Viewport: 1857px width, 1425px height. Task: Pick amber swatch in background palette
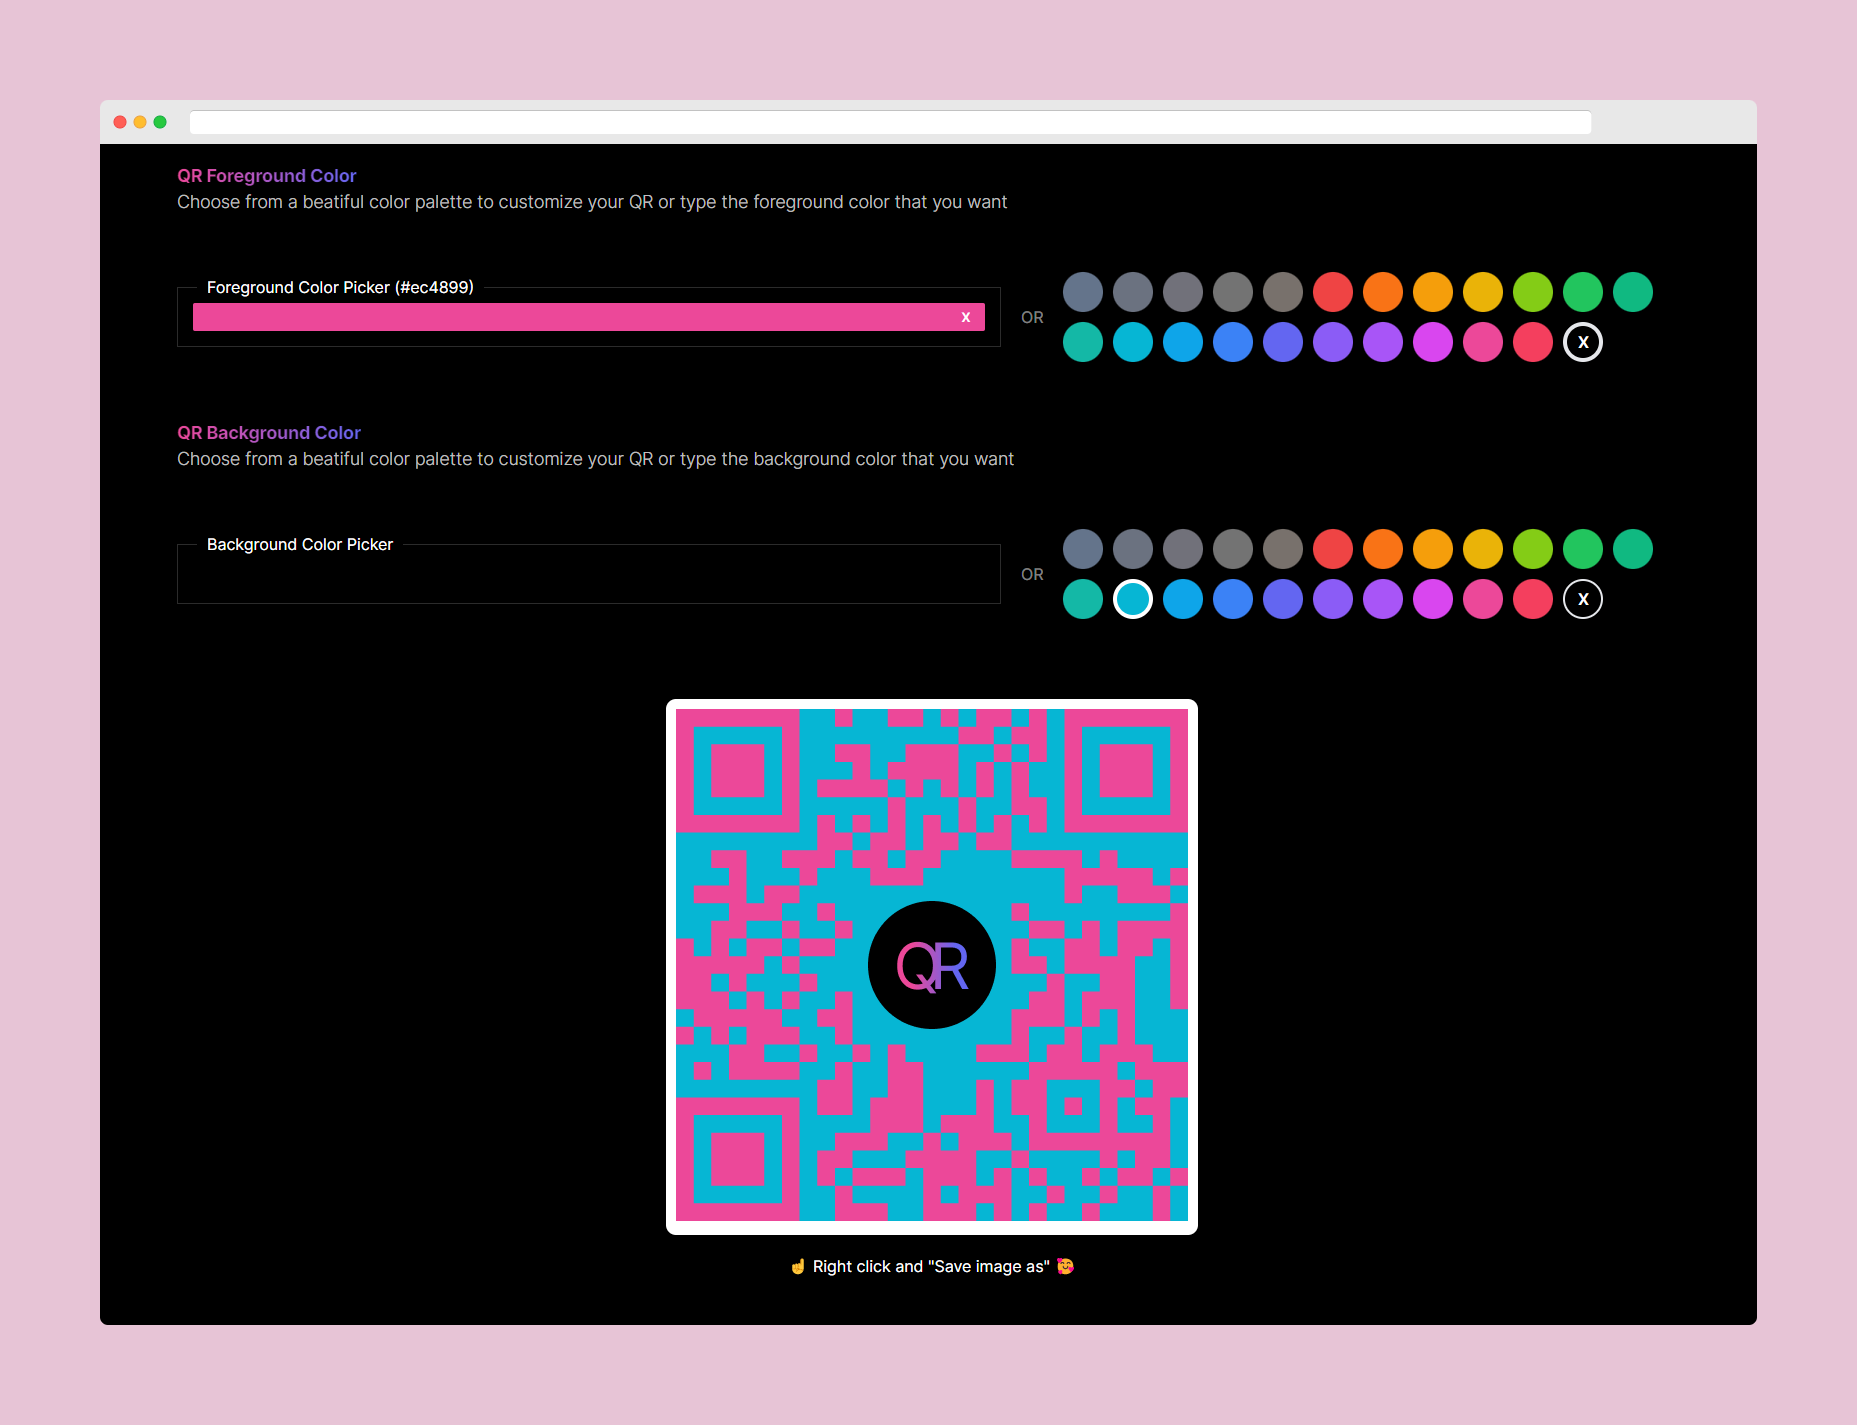click(1433, 549)
